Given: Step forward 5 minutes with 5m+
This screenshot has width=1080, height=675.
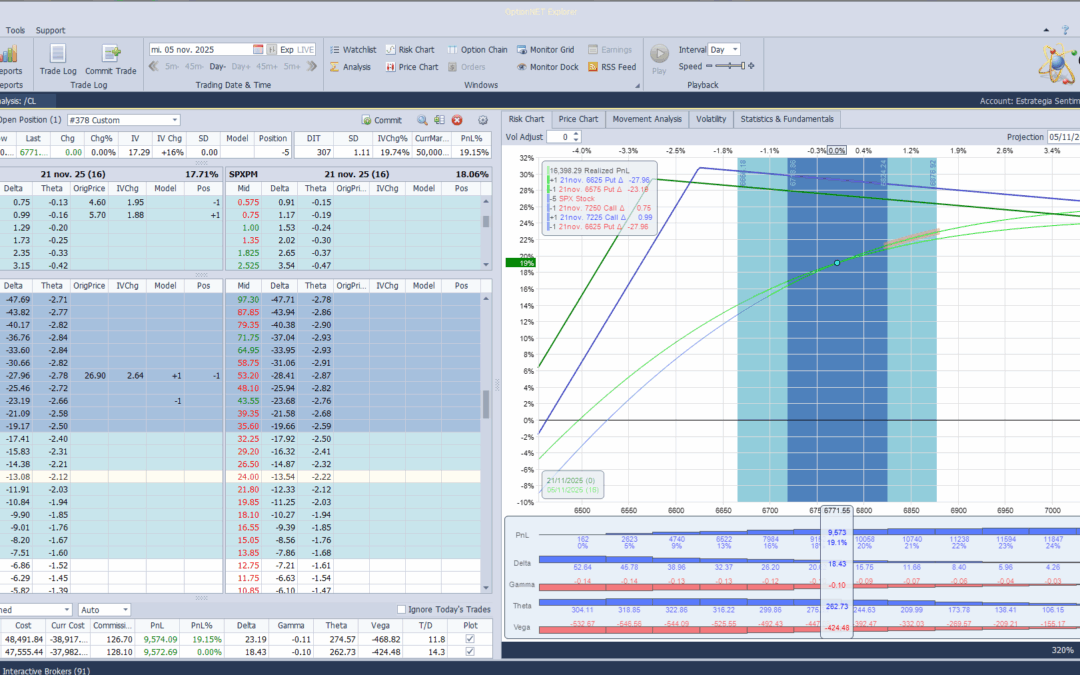Looking at the screenshot, I should point(292,67).
